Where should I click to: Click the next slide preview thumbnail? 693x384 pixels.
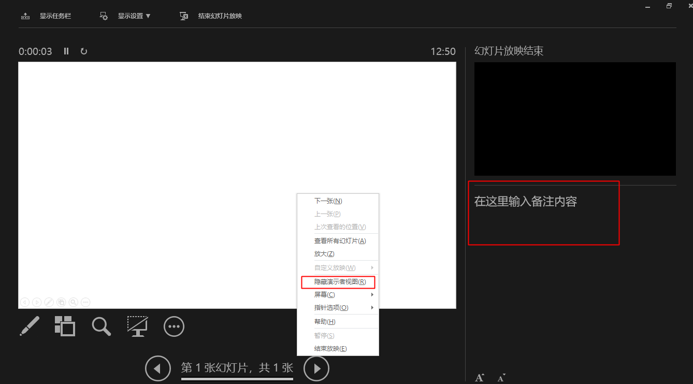tap(575, 119)
